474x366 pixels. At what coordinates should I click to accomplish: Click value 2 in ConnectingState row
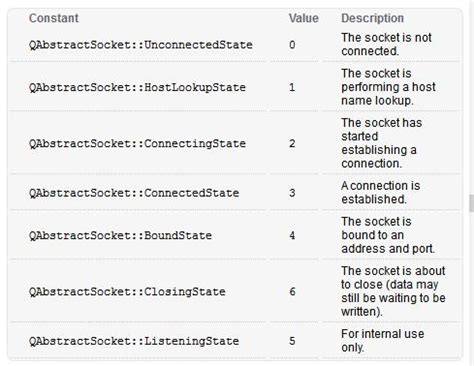click(292, 144)
